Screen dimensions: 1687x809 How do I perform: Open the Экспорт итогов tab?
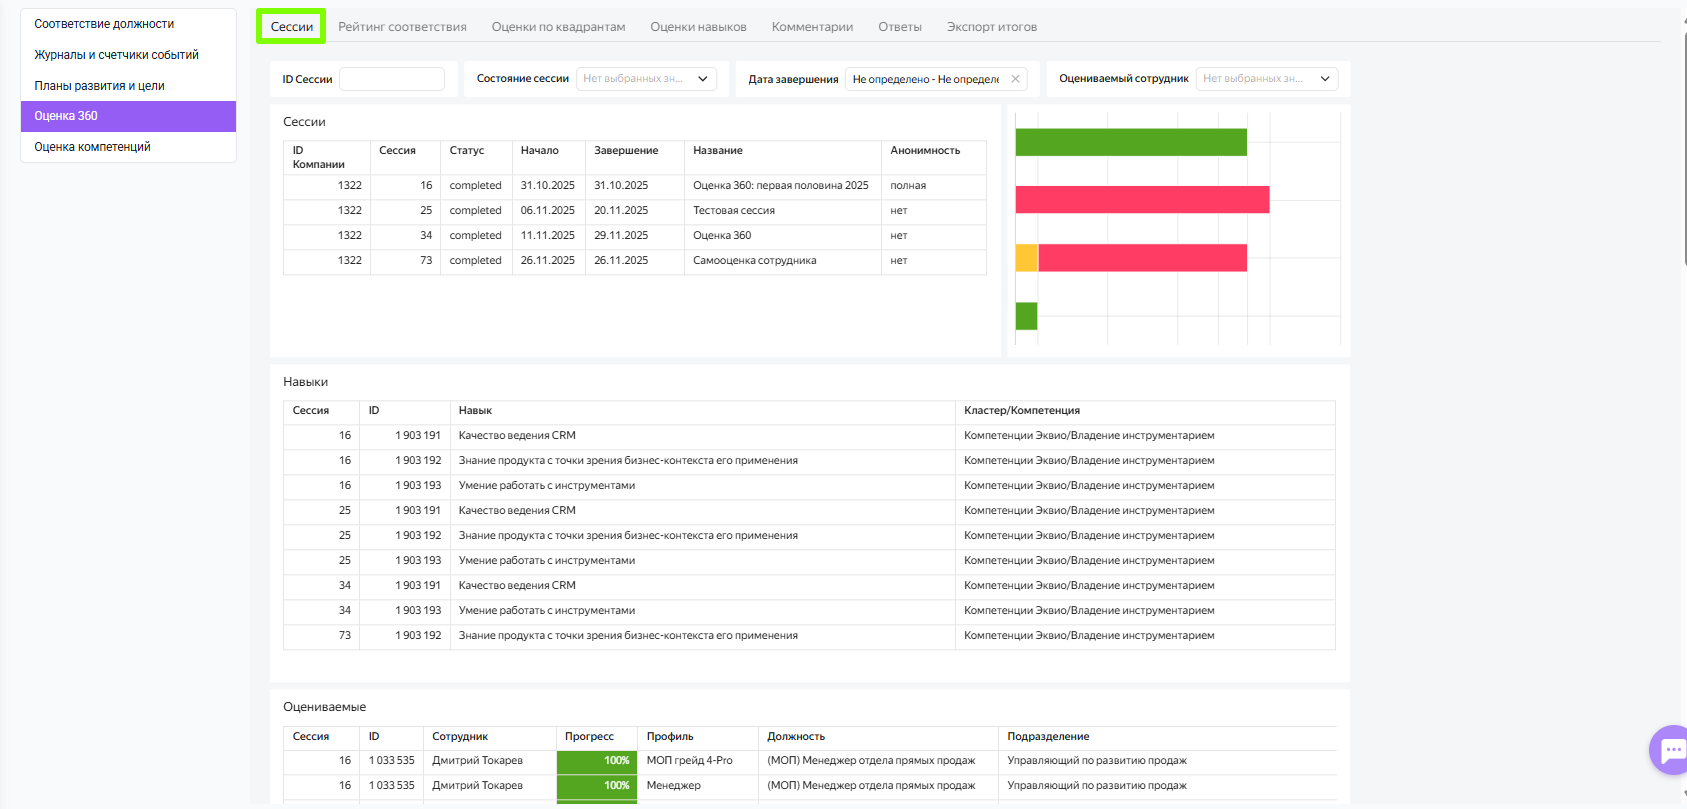[x=991, y=27]
